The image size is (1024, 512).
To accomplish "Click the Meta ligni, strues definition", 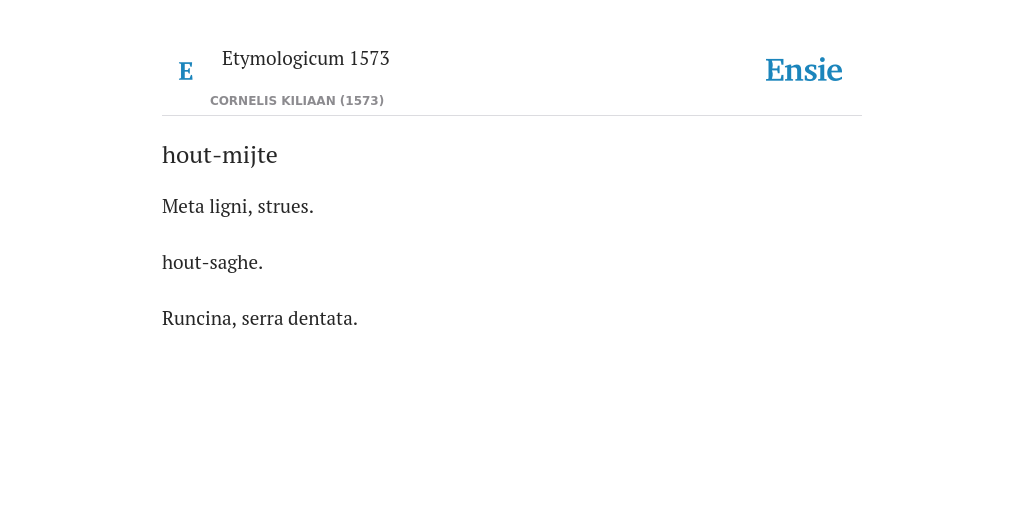I will click(x=238, y=206).
